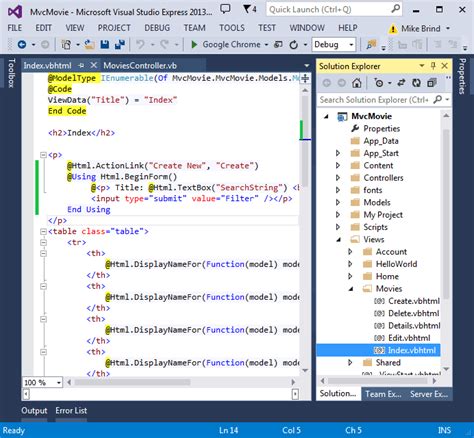The height and width of the screenshot is (438, 474).
Task: Open the TOOLS menu
Action: (232, 28)
